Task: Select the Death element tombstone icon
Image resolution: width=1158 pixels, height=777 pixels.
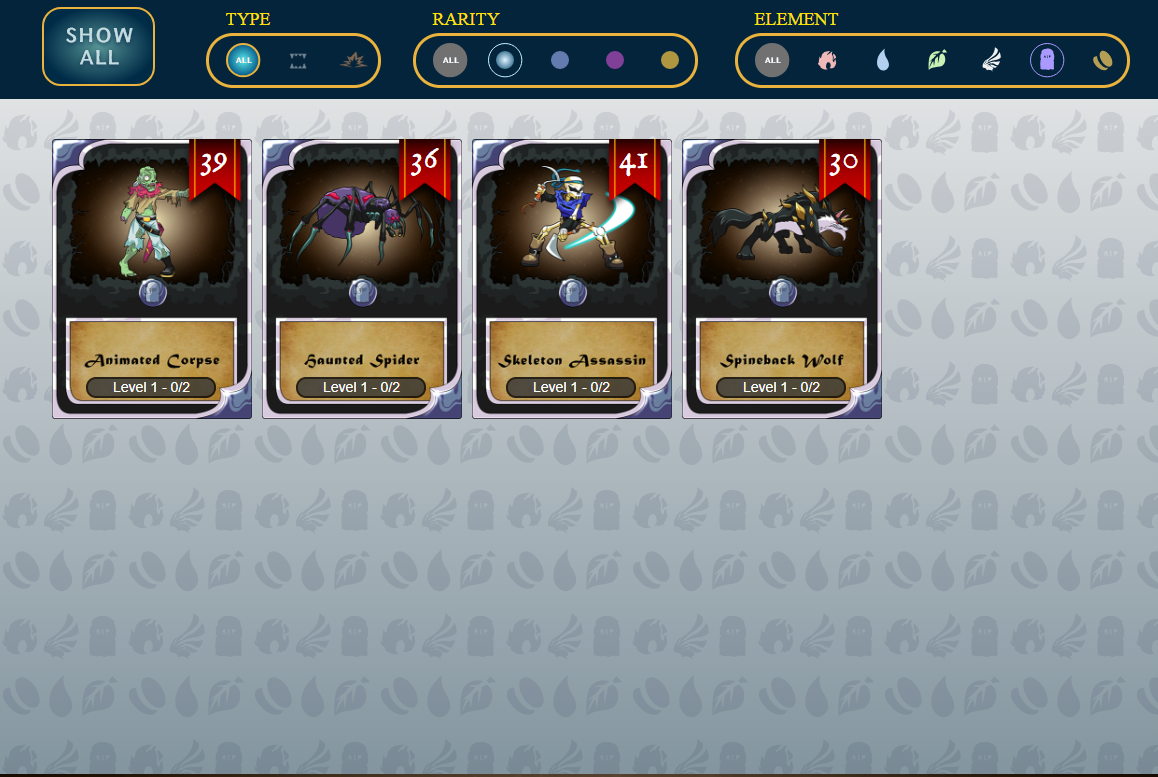Action: tap(1046, 61)
